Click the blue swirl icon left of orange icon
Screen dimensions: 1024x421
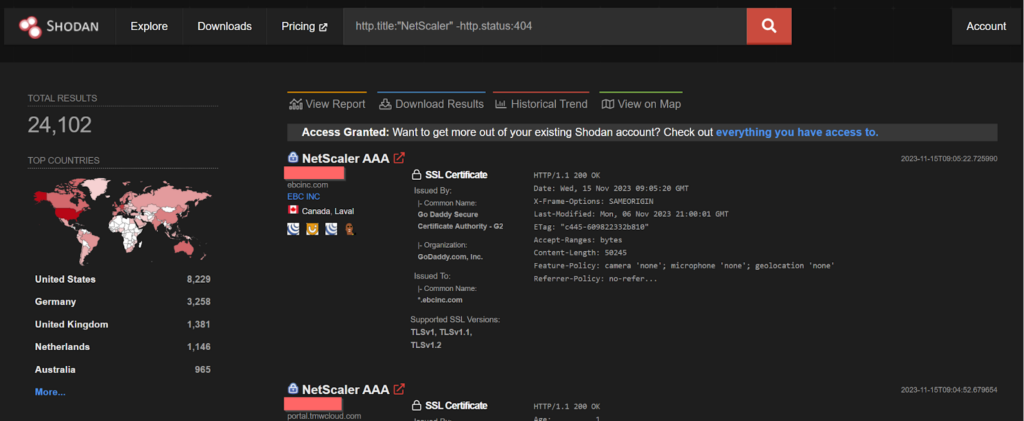[293, 229]
